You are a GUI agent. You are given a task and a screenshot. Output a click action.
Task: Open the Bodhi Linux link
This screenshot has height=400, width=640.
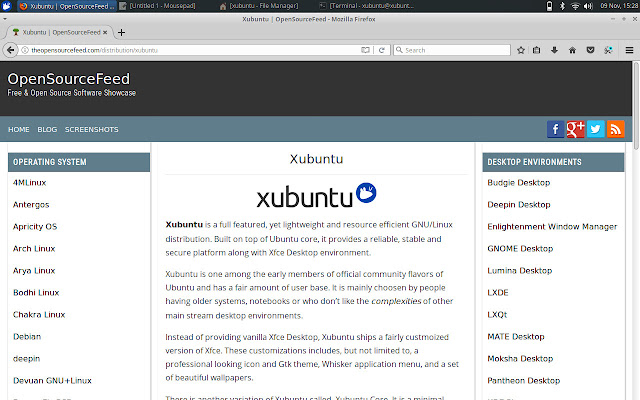[x=36, y=293]
